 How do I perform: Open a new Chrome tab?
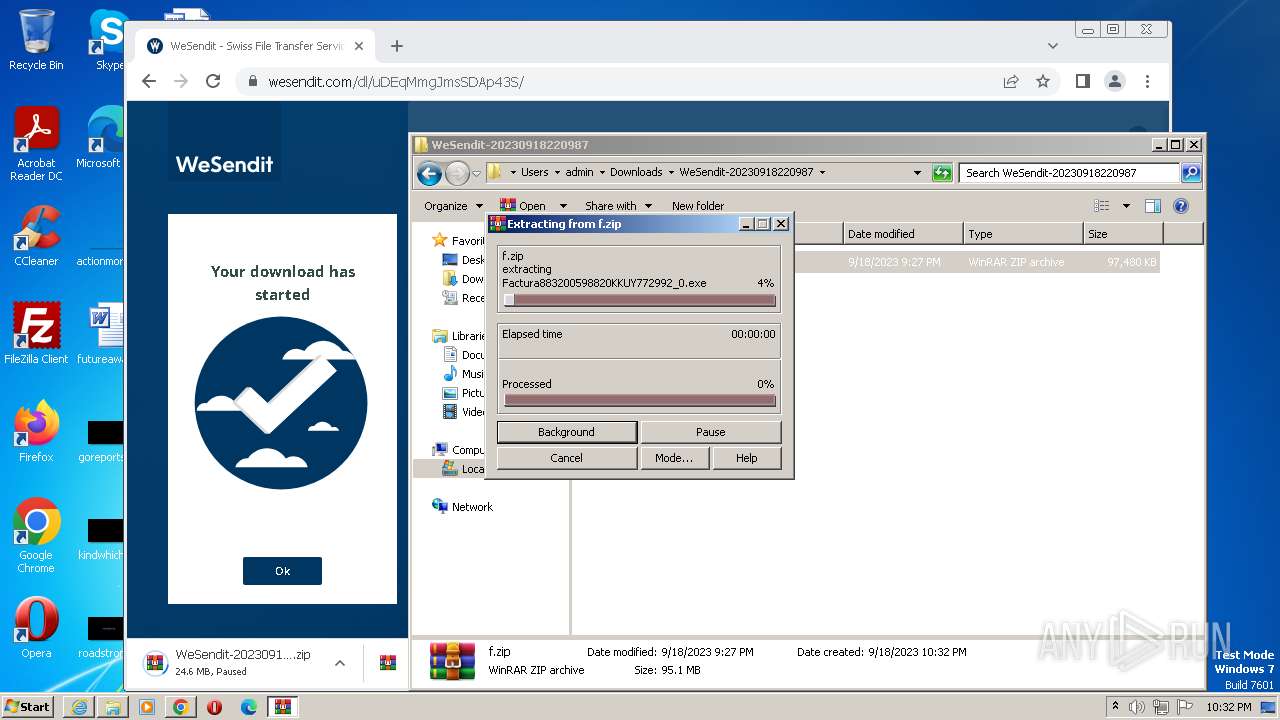pyautogui.click(x=397, y=46)
